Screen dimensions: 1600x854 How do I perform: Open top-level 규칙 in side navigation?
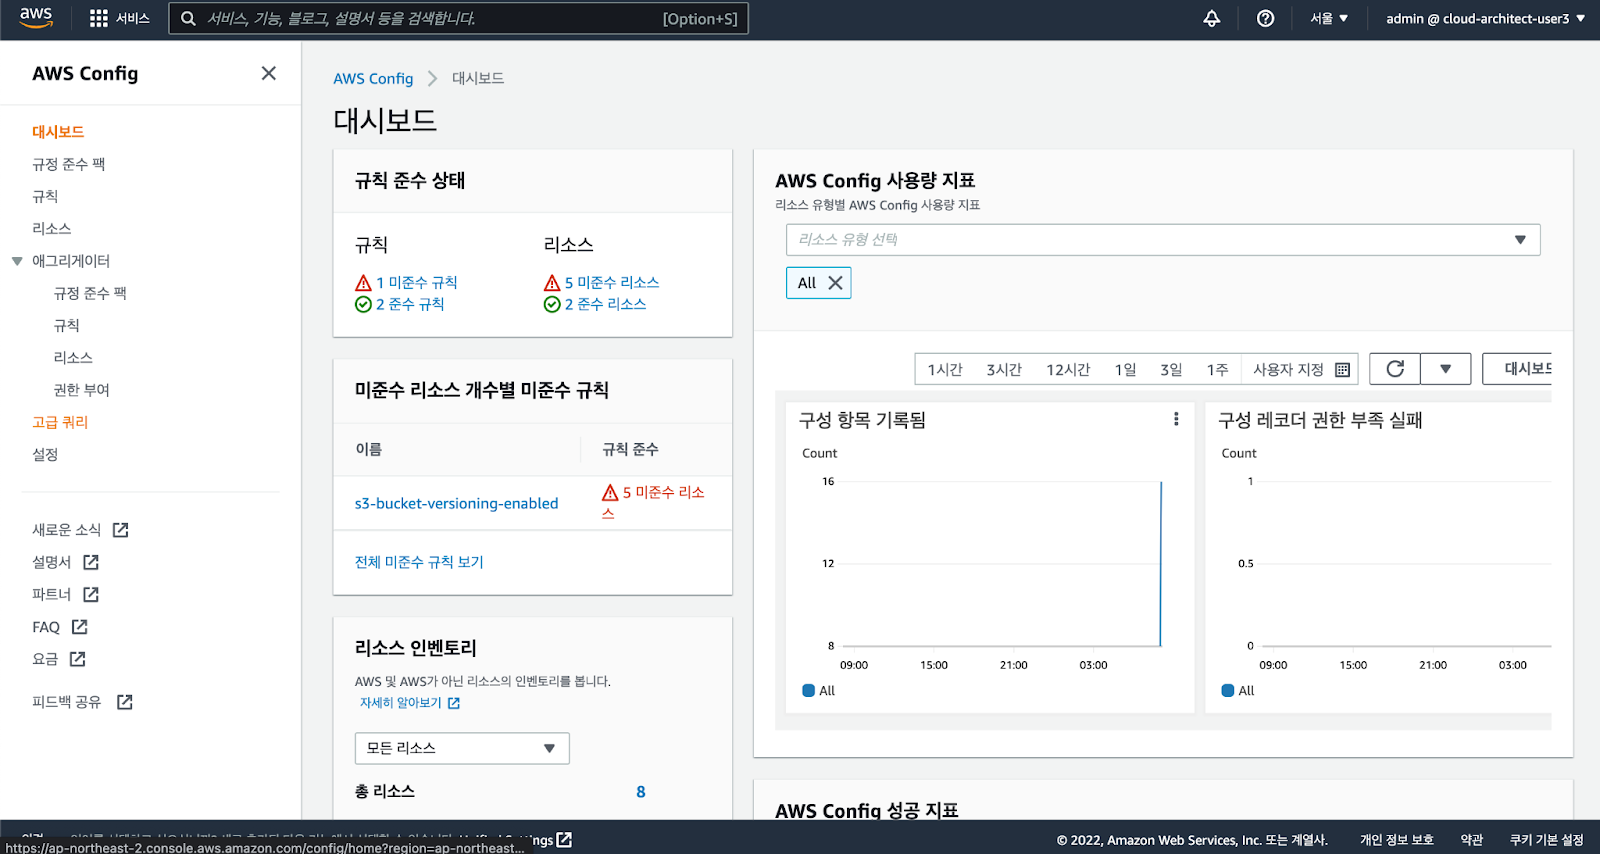click(x=45, y=196)
